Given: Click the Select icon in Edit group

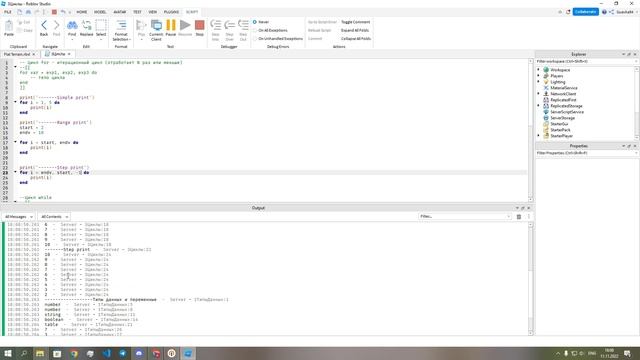Looking at the screenshot, I should pyautogui.click(x=101, y=26).
